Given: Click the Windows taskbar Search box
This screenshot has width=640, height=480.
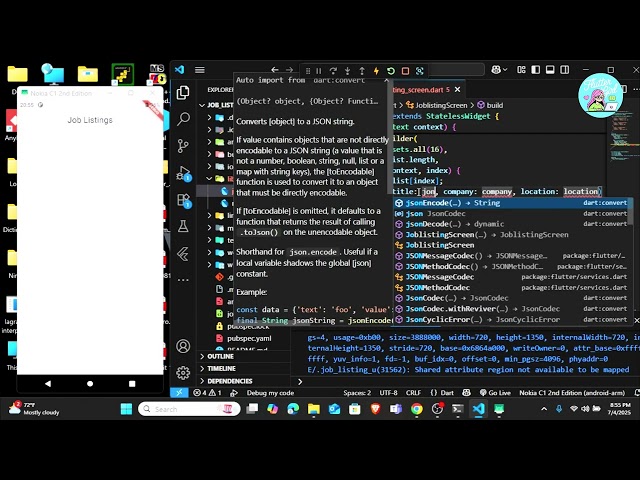Looking at the screenshot, I should coord(189,409).
